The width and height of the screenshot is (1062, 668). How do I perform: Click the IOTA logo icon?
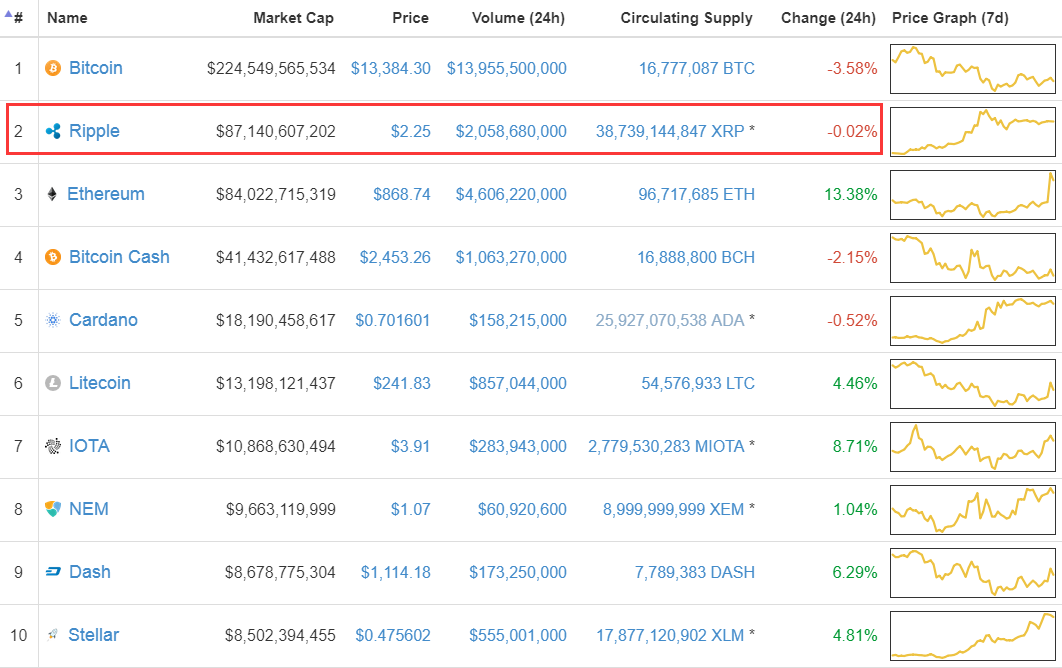tap(53, 446)
